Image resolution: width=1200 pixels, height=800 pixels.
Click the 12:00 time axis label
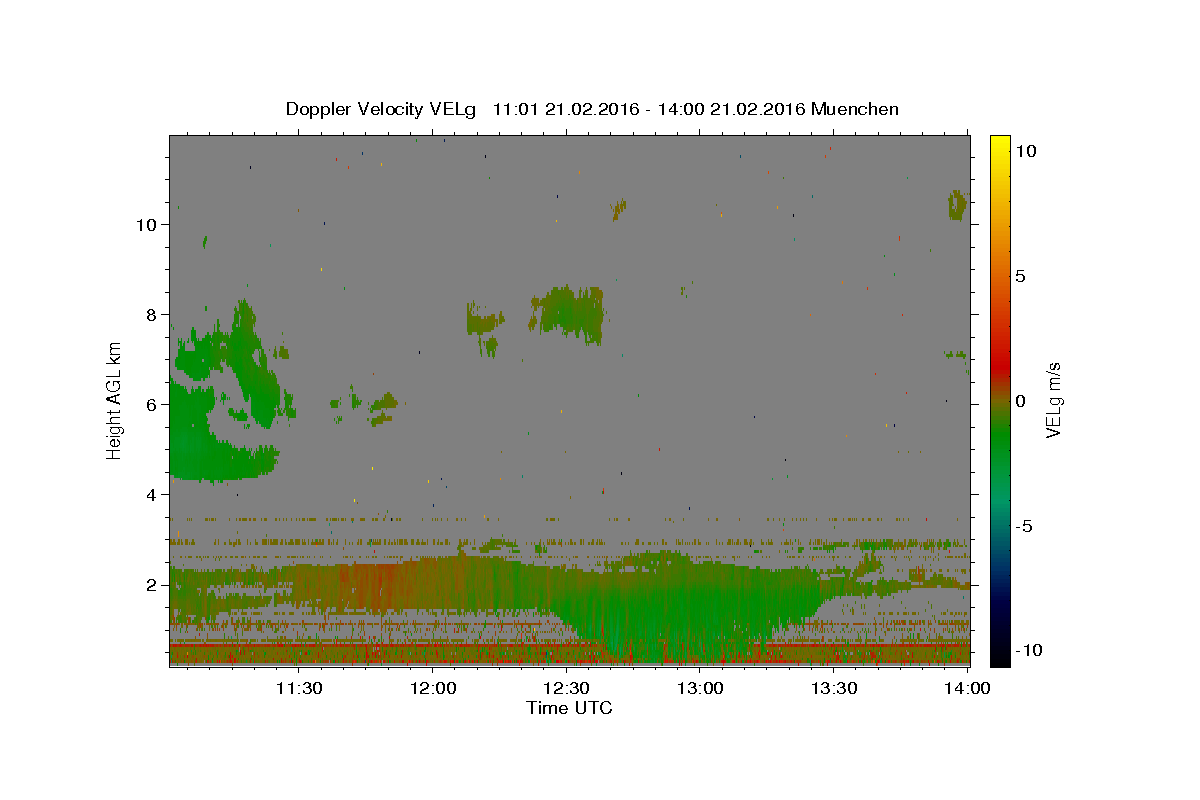pos(434,688)
